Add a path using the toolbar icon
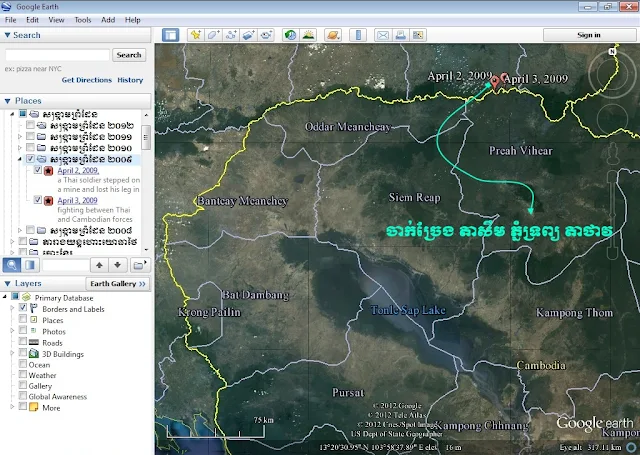This screenshot has width=640, height=455. tap(231, 35)
